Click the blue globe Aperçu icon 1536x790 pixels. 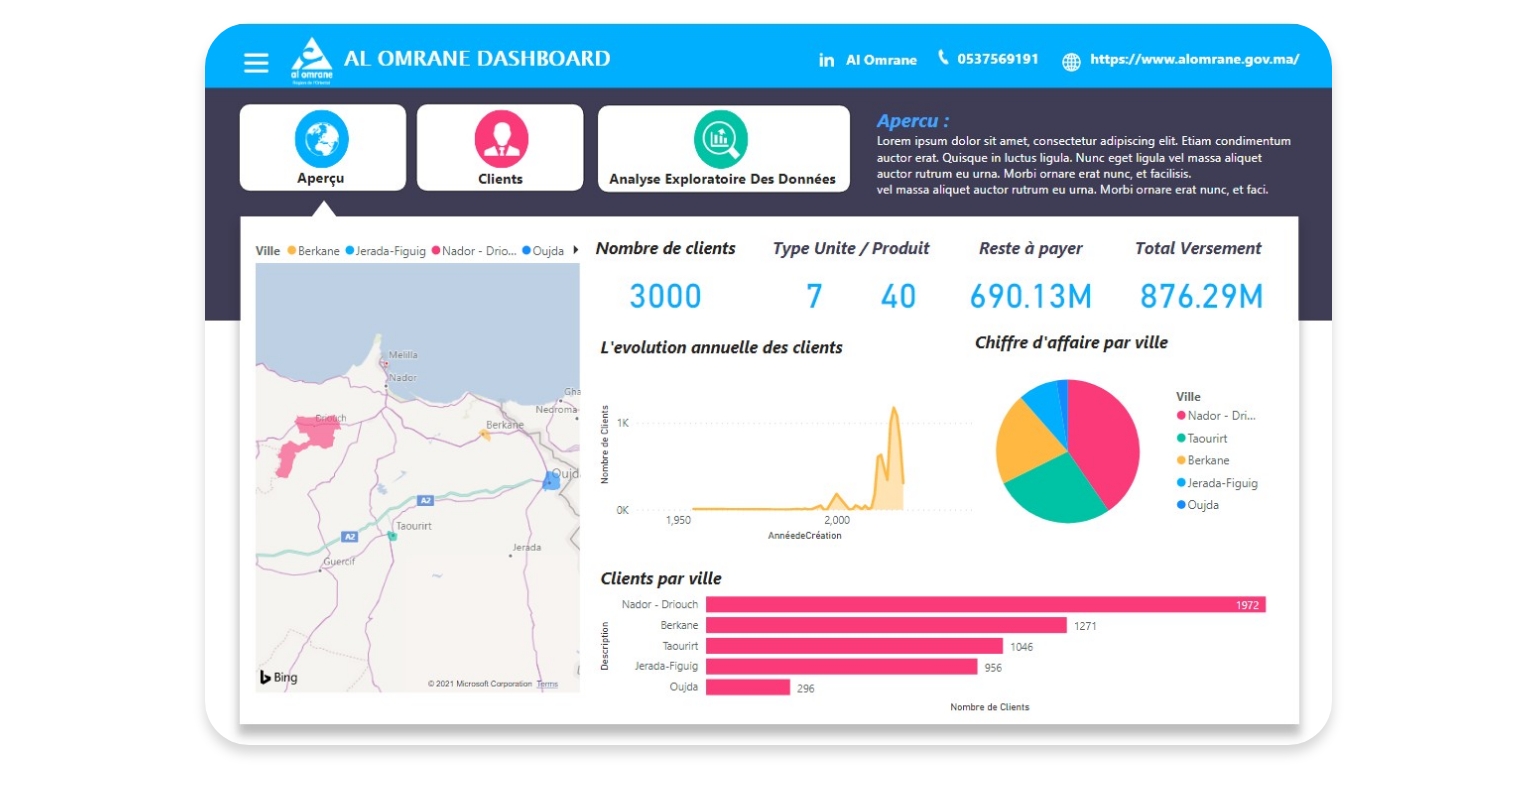click(x=321, y=138)
